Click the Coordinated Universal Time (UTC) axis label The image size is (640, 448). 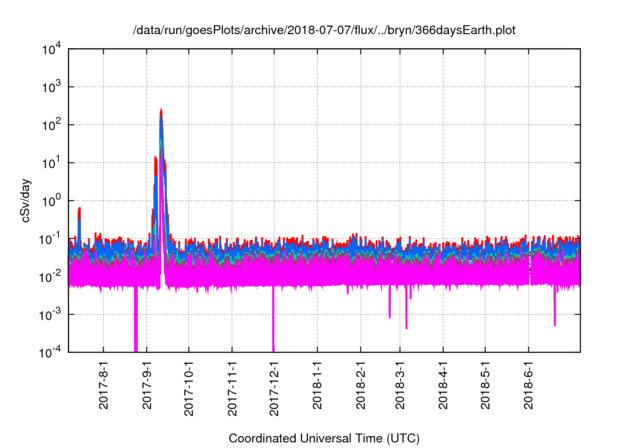click(324, 438)
